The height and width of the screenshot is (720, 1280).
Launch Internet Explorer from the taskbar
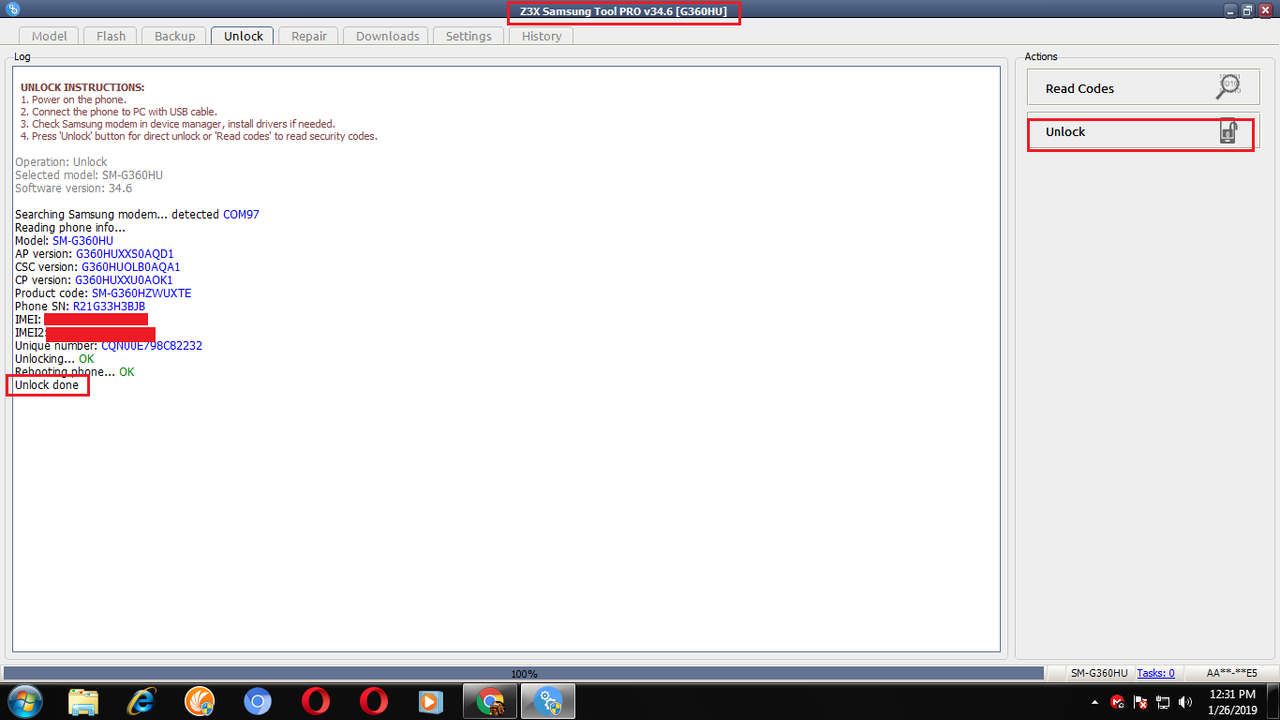[x=142, y=701]
